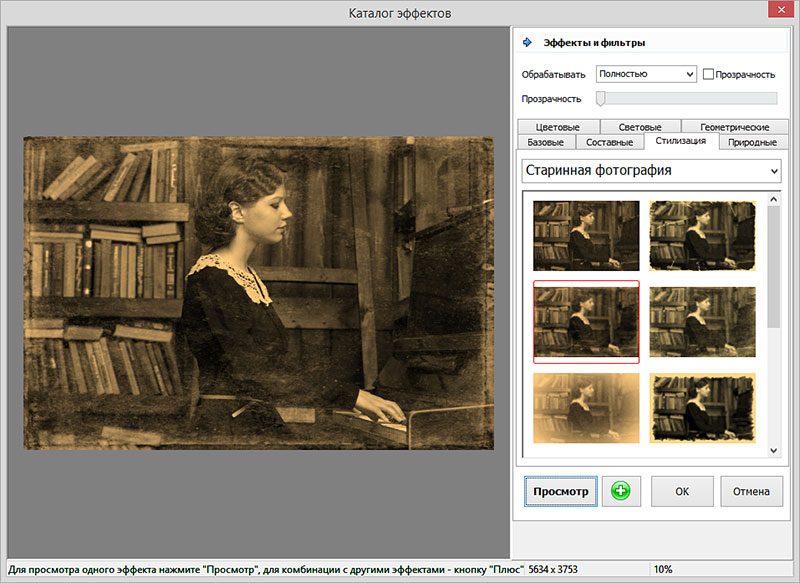Pick the bottom-left faded sepia preset thumbnail

[585, 407]
